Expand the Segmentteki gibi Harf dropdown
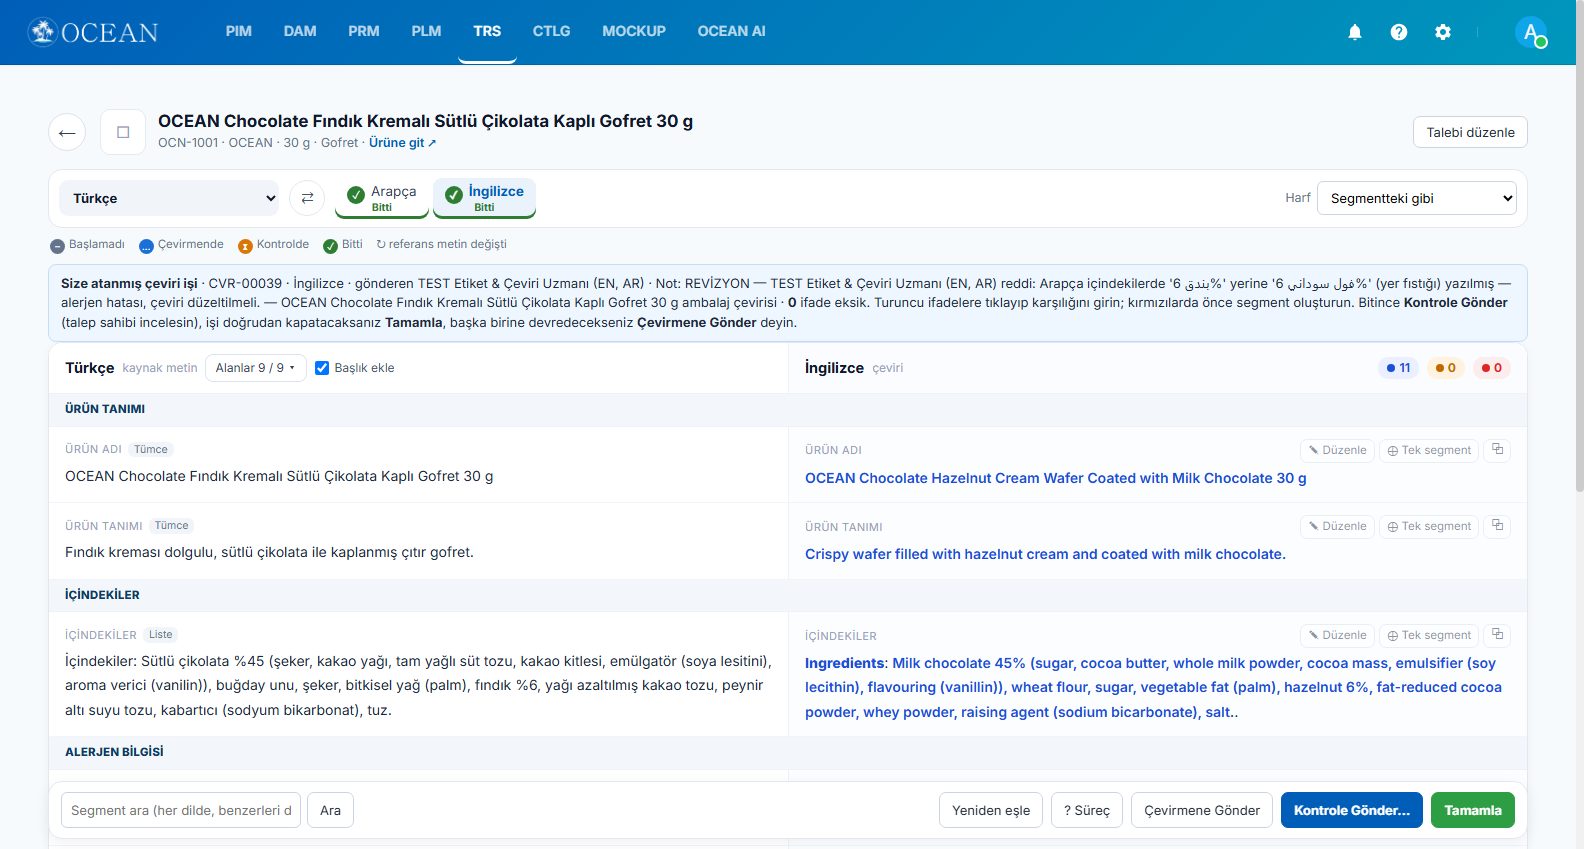 coord(1417,198)
